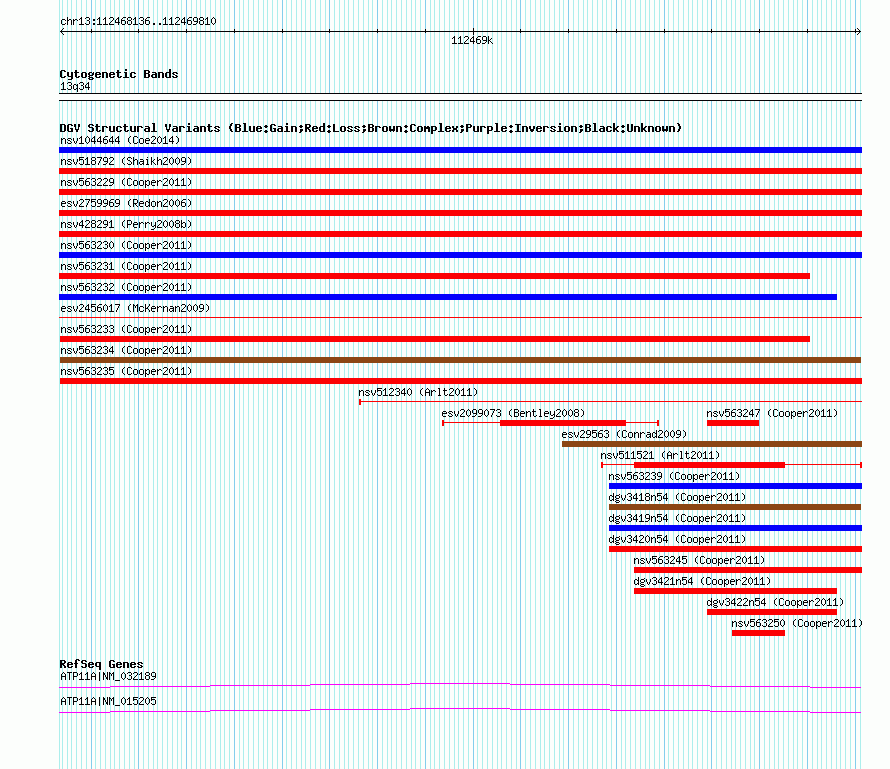The height and width of the screenshot is (769, 890).
Task: Click the nsv563247 (Cooper2011) red bar
Action: coord(733,423)
